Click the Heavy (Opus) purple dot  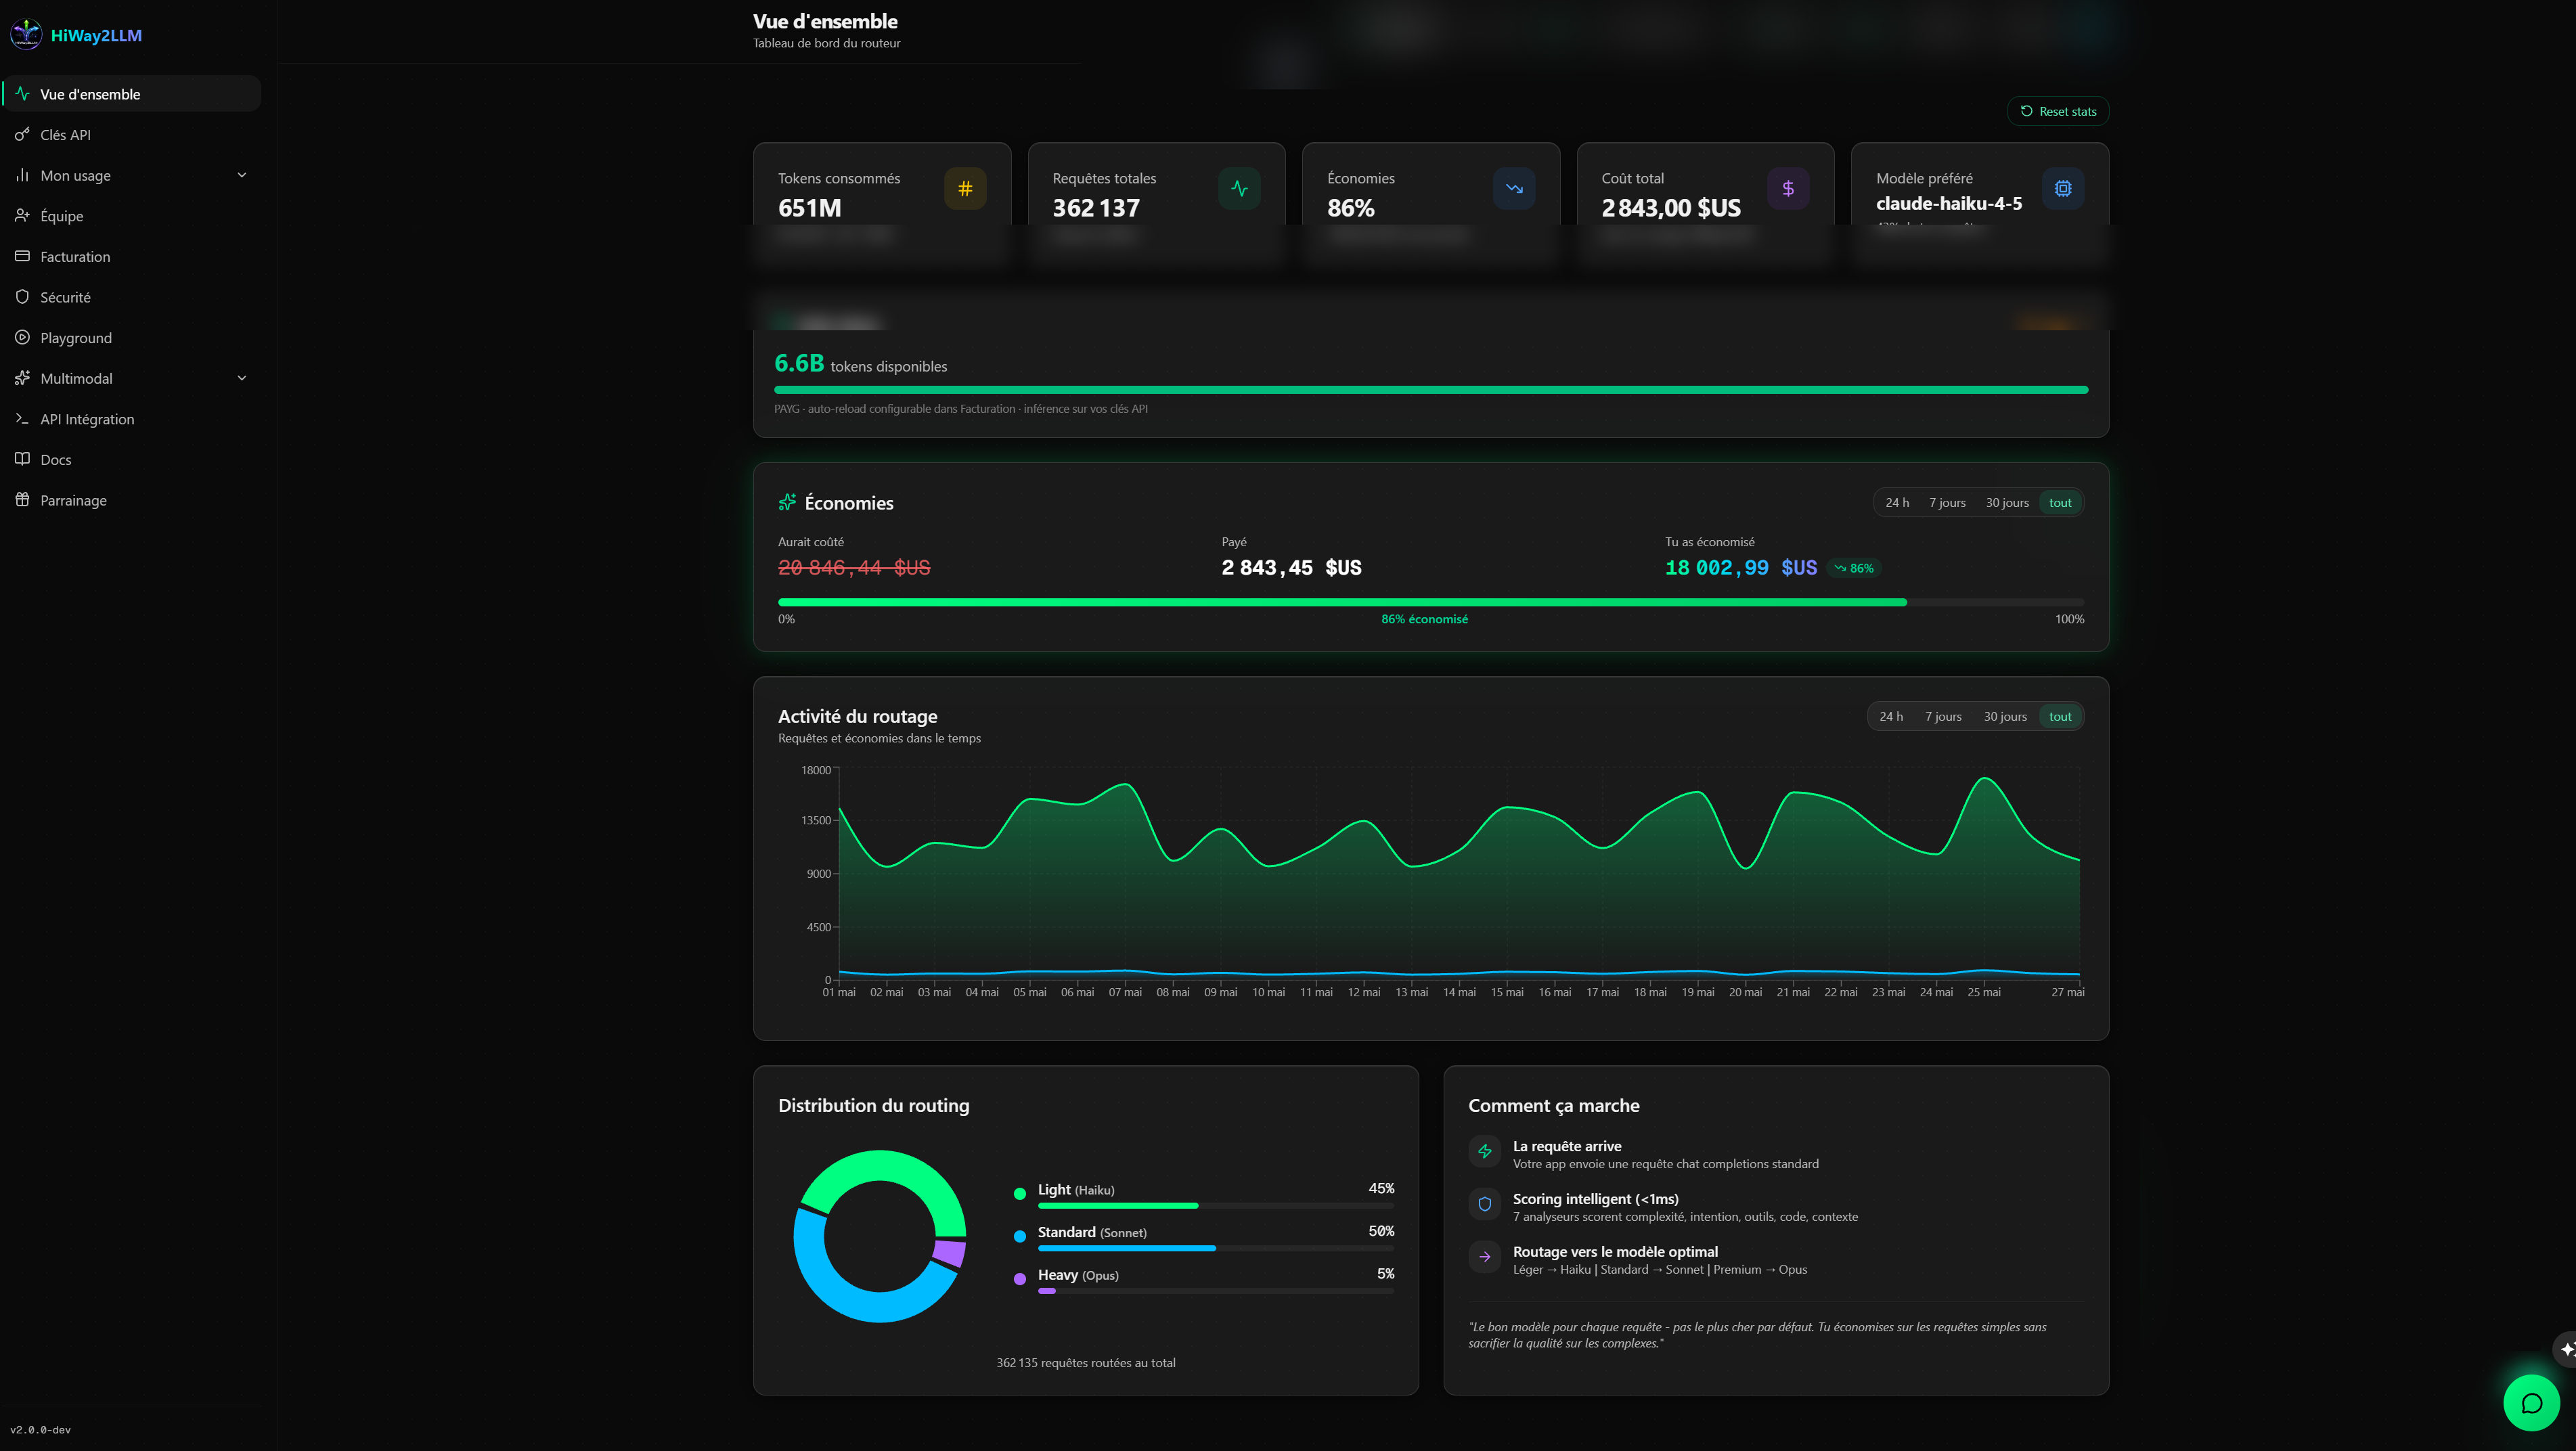pyautogui.click(x=1020, y=1278)
